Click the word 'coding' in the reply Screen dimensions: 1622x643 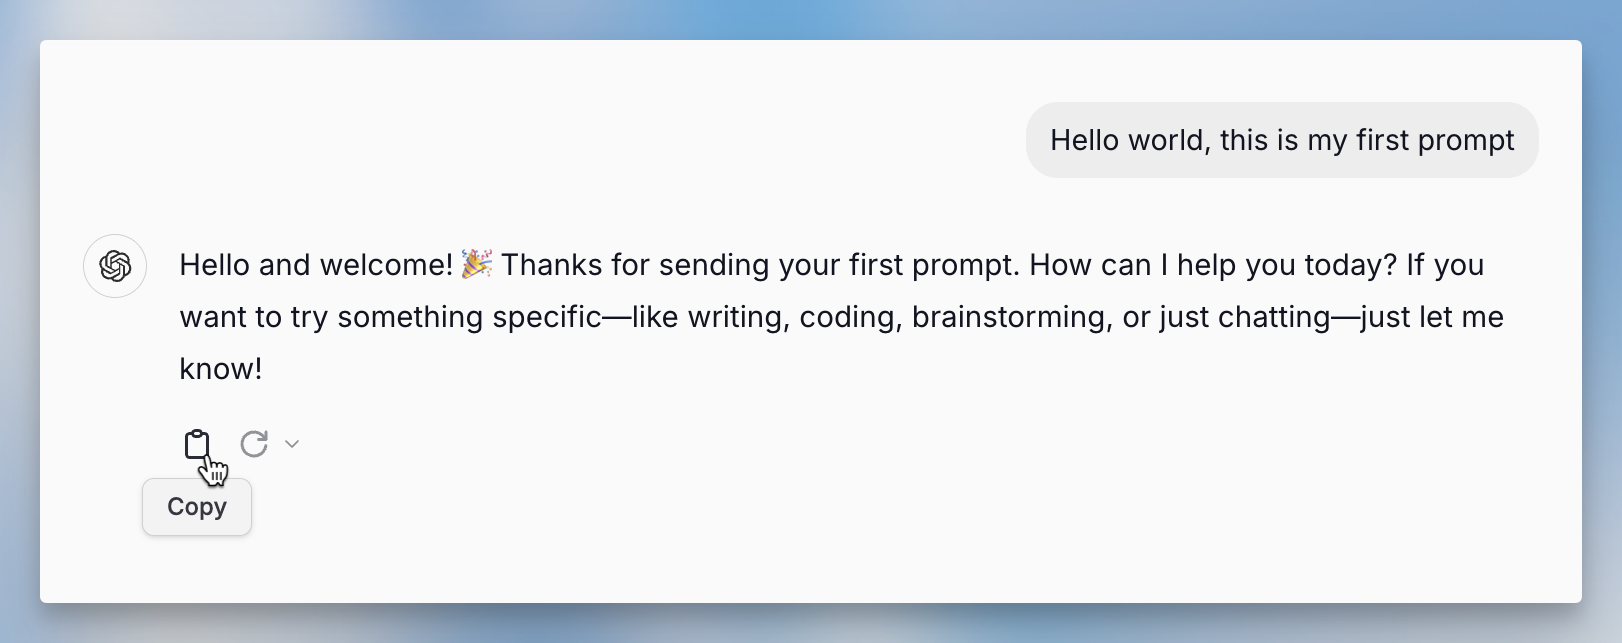tap(846, 317)
